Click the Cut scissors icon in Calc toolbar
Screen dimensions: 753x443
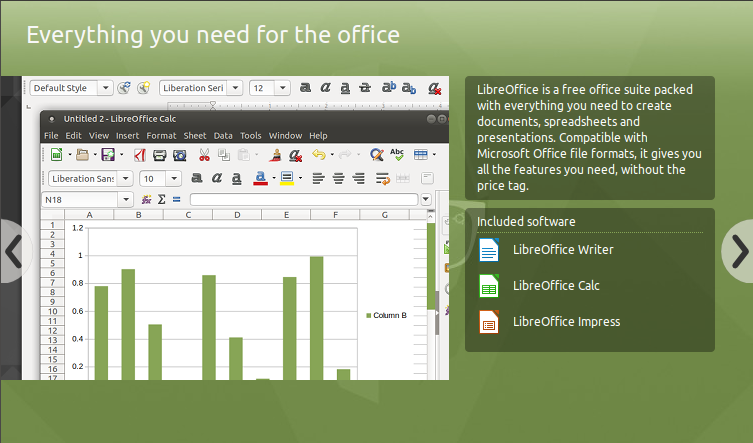(204, 155)
